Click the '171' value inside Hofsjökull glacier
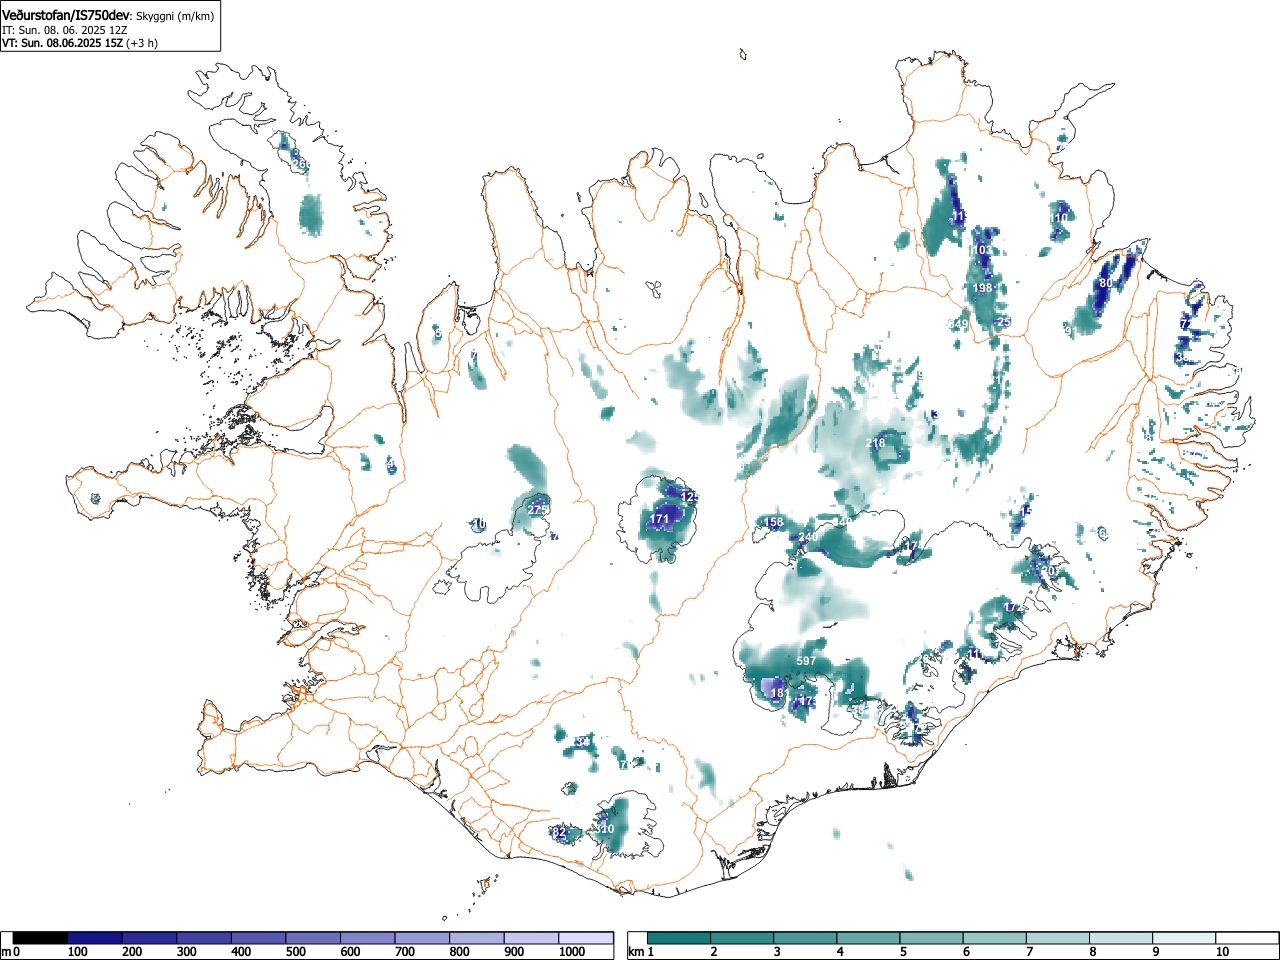This screenshot has width=1280, height=960. pyautogui.click(x=659, y=519)
